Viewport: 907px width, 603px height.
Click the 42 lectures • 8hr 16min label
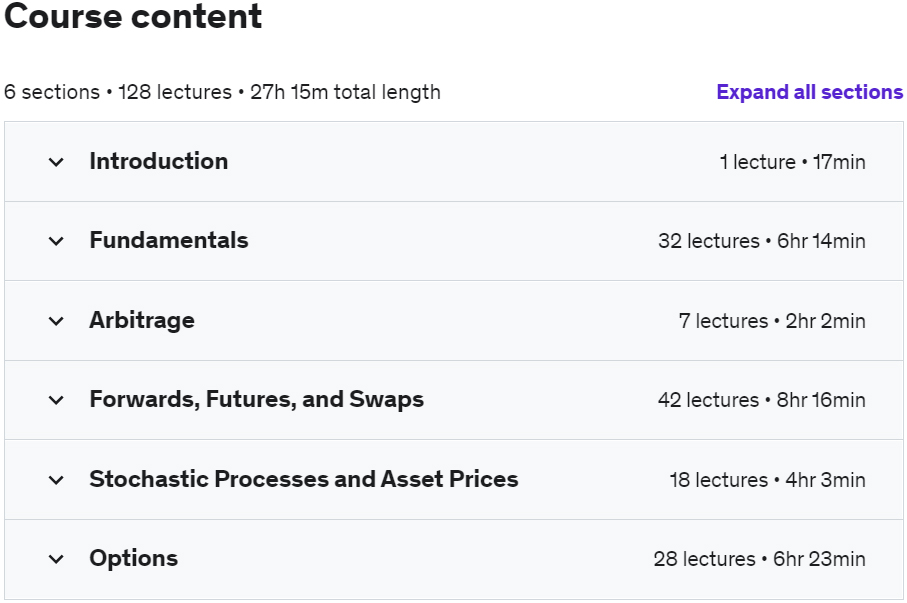click(761, 400)
